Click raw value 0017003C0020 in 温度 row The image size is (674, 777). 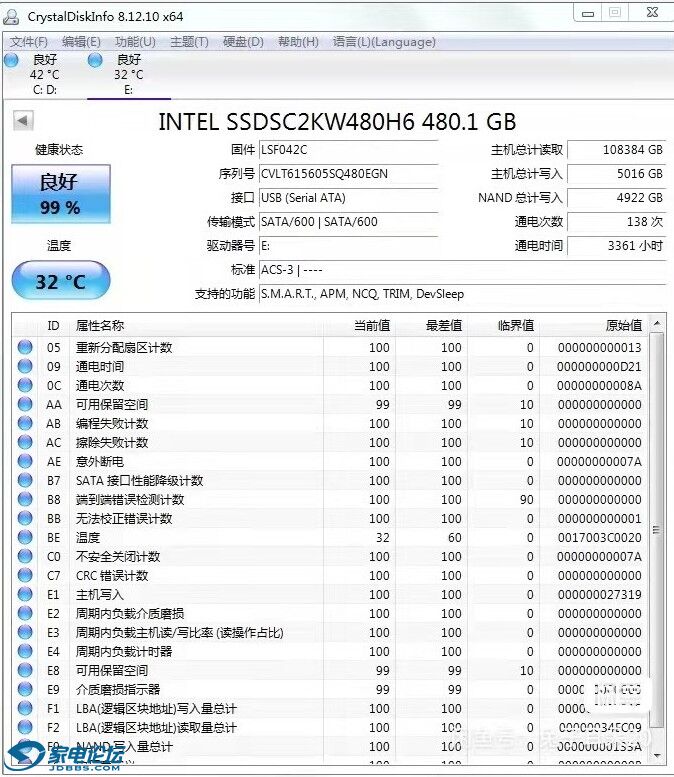[599, 537]
